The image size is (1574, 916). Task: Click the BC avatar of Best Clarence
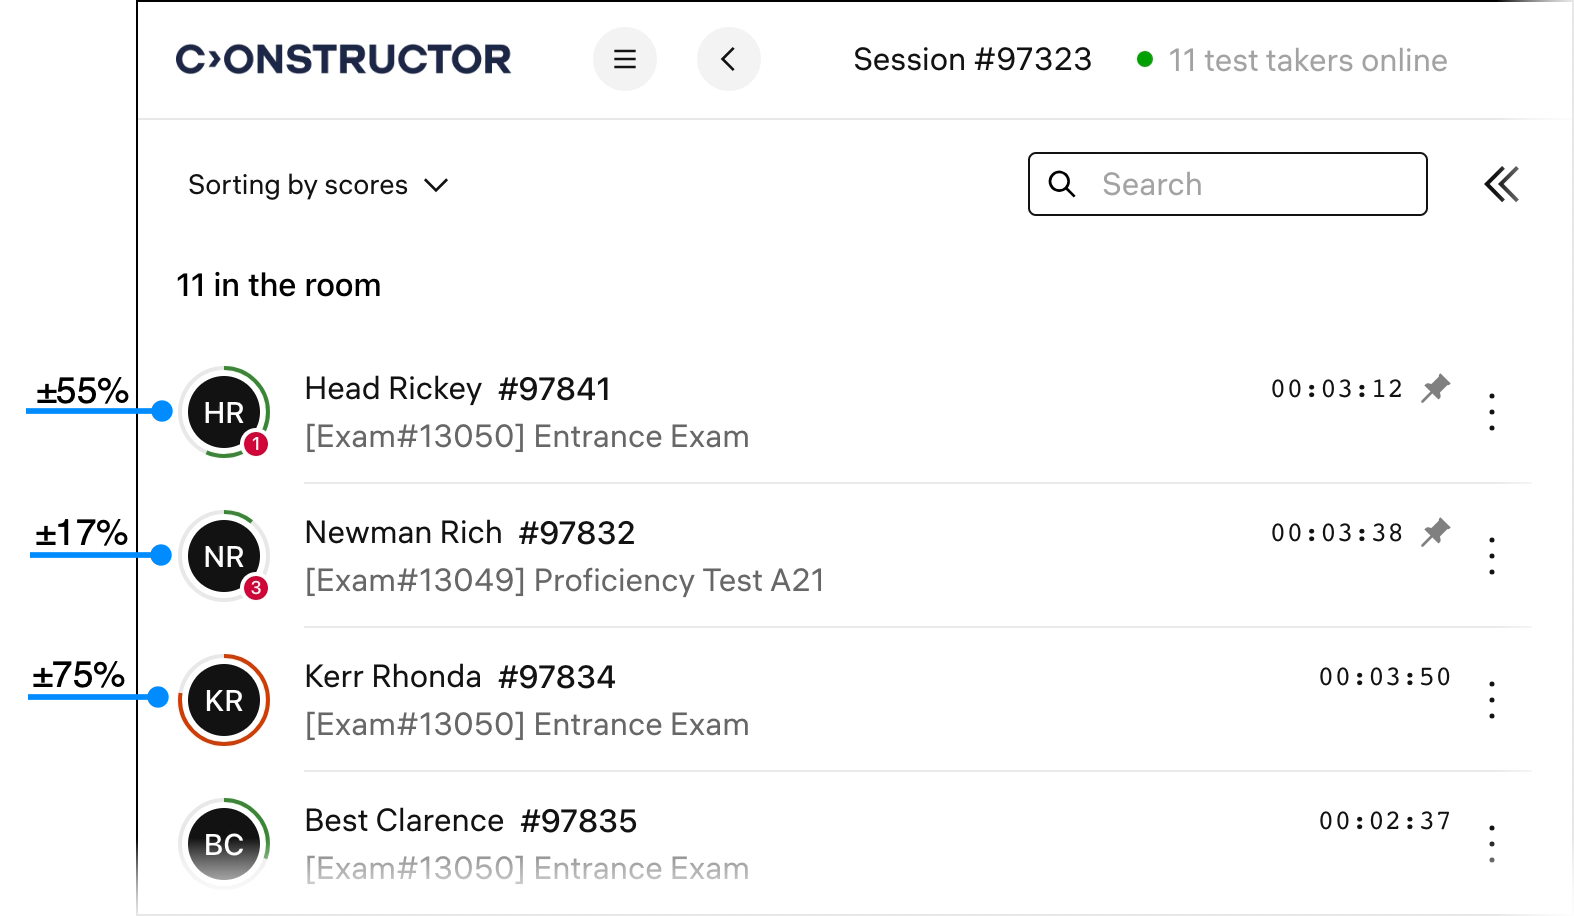pyautogui.click(x=224, y=844)
